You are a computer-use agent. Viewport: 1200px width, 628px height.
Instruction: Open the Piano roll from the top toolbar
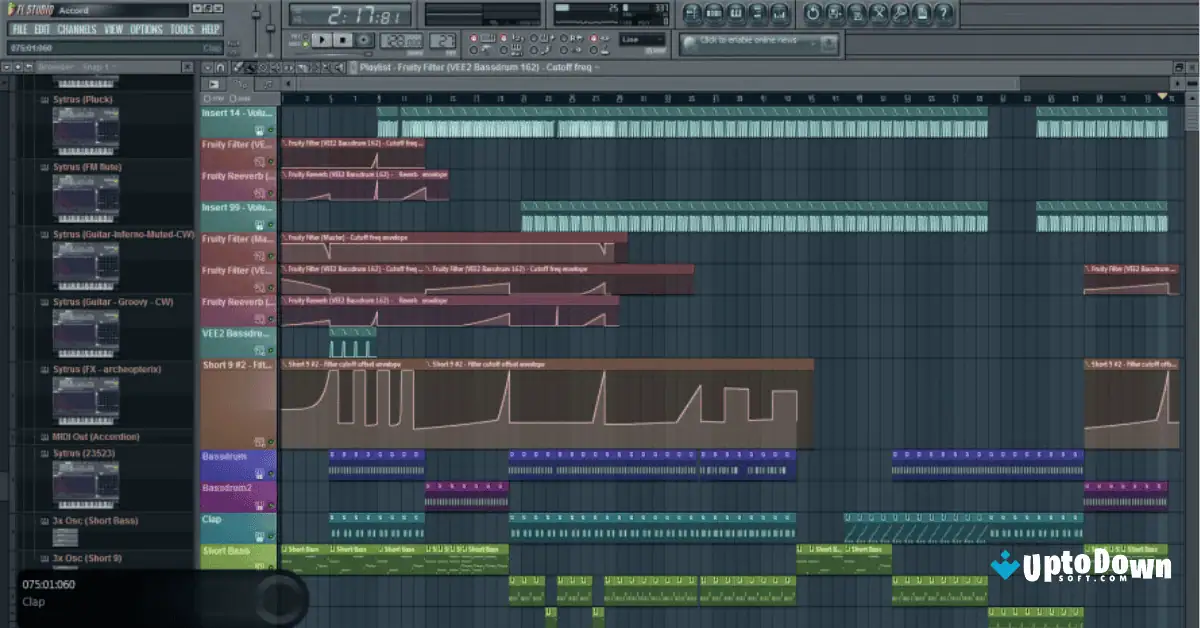click(734, 14)
